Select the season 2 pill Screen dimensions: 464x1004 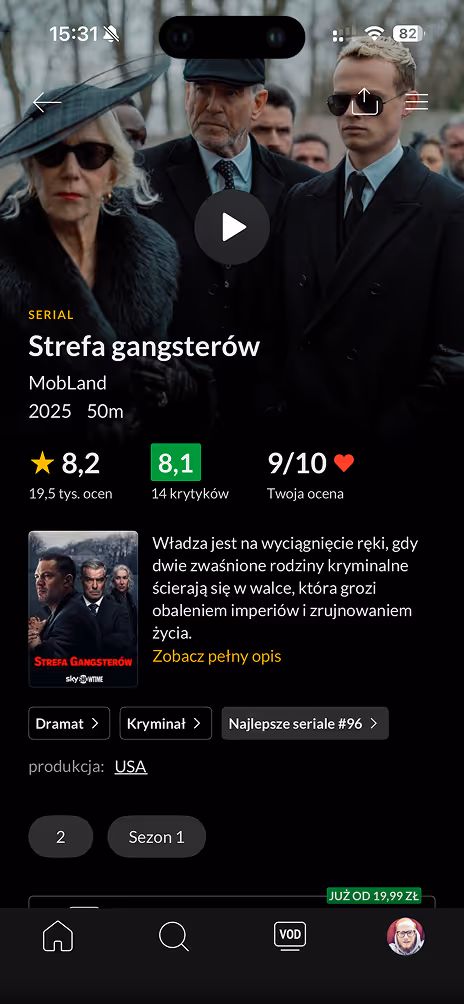[x=61, y=837]
